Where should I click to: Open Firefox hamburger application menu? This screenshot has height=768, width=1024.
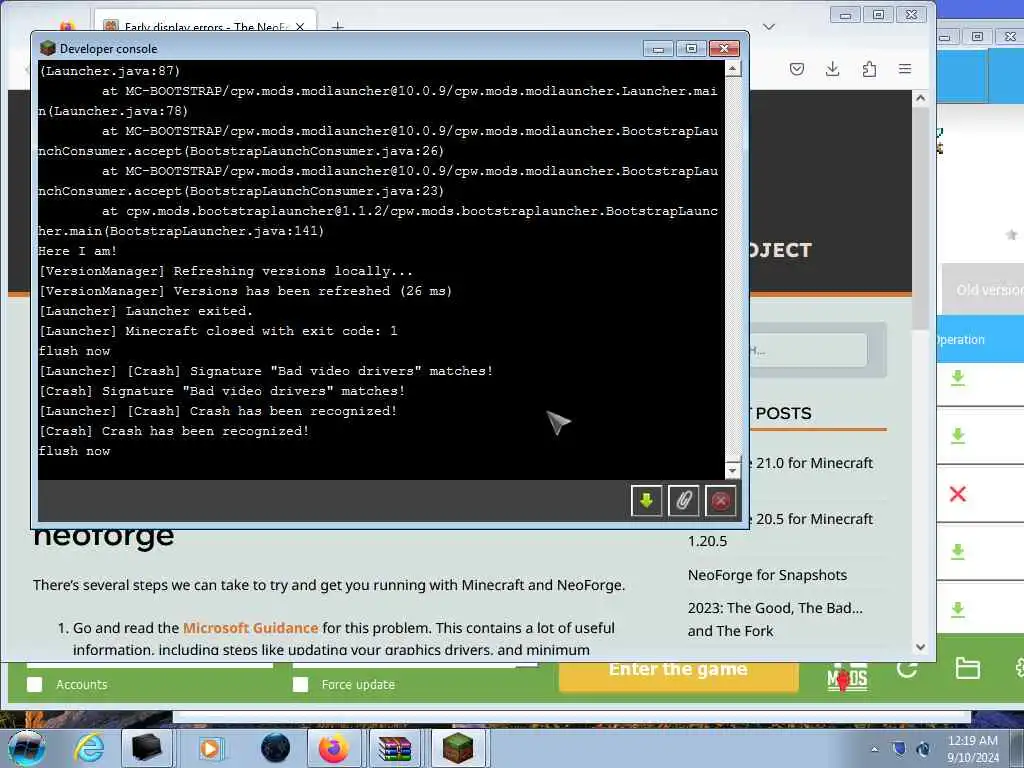click(904, 69)
